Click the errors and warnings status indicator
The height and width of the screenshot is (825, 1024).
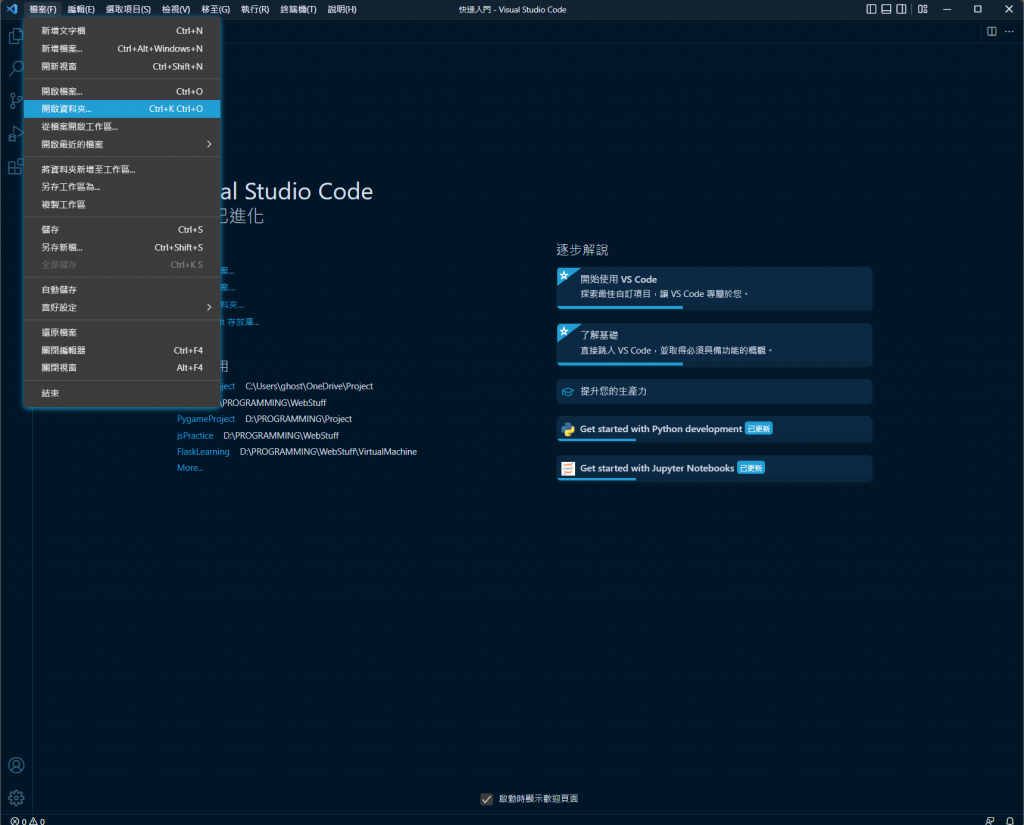click(27, 821)
